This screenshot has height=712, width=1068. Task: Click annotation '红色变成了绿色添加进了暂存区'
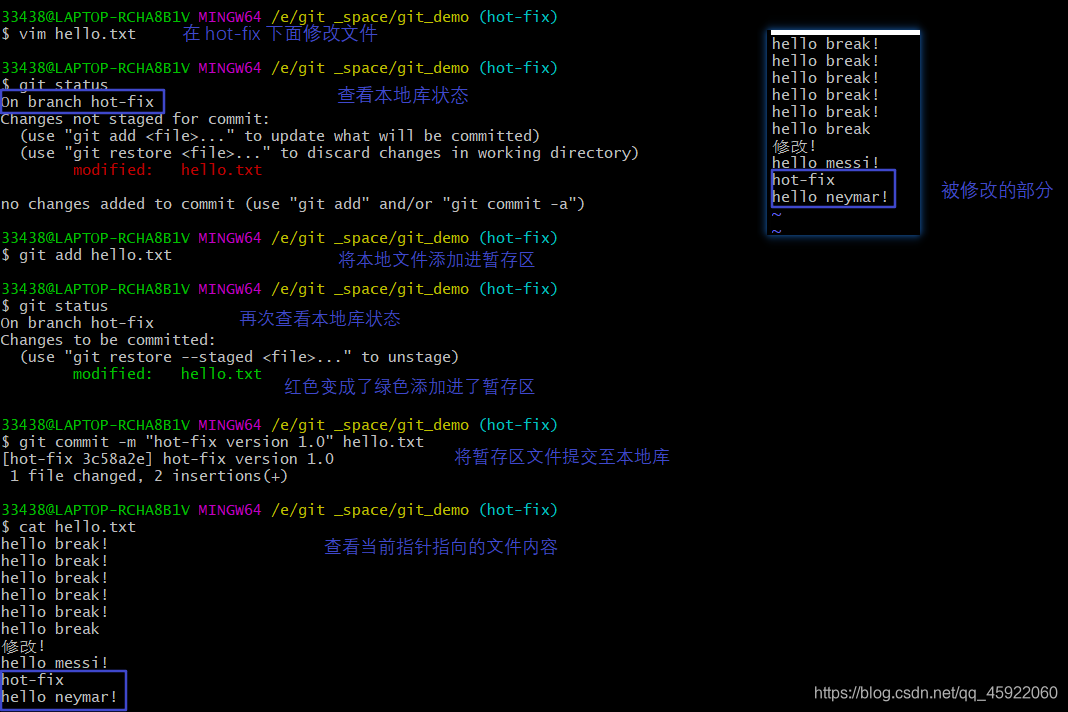tap(409, 387)
